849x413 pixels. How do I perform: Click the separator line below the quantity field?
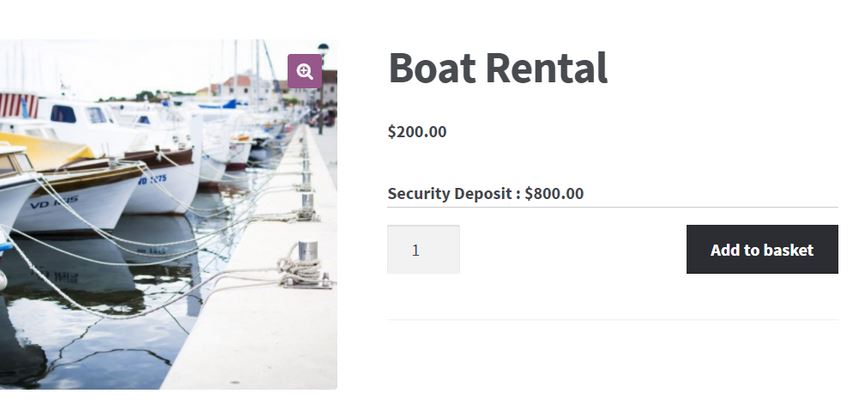612,320
